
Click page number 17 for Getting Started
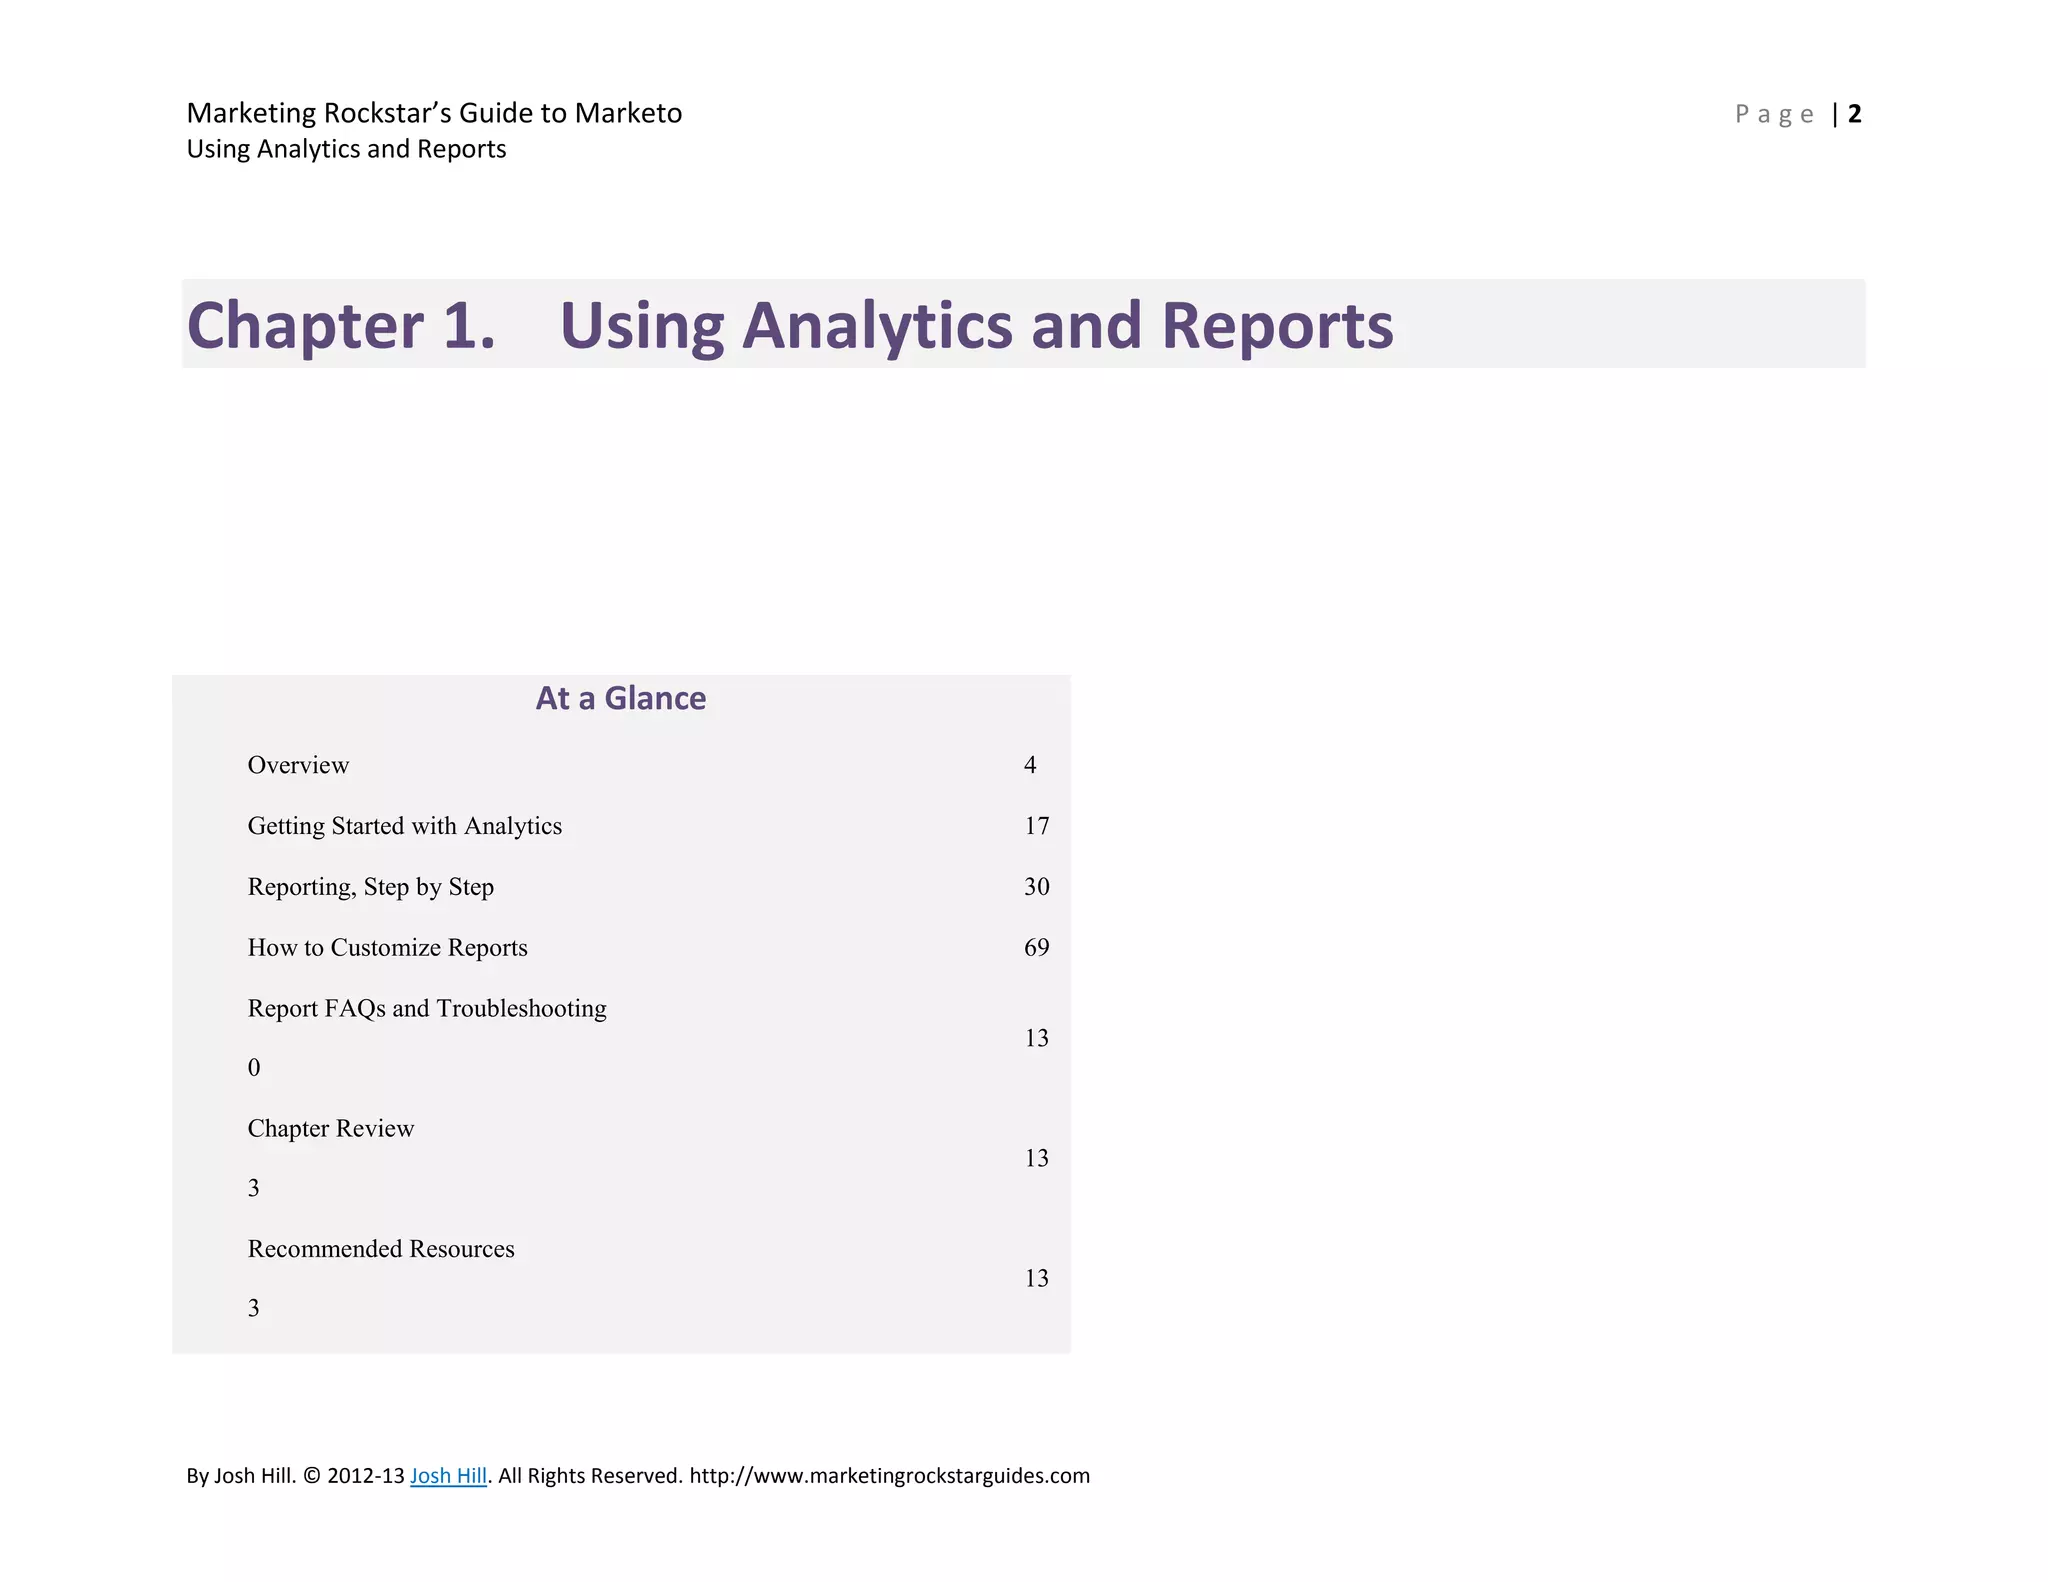pos(1036,826)
